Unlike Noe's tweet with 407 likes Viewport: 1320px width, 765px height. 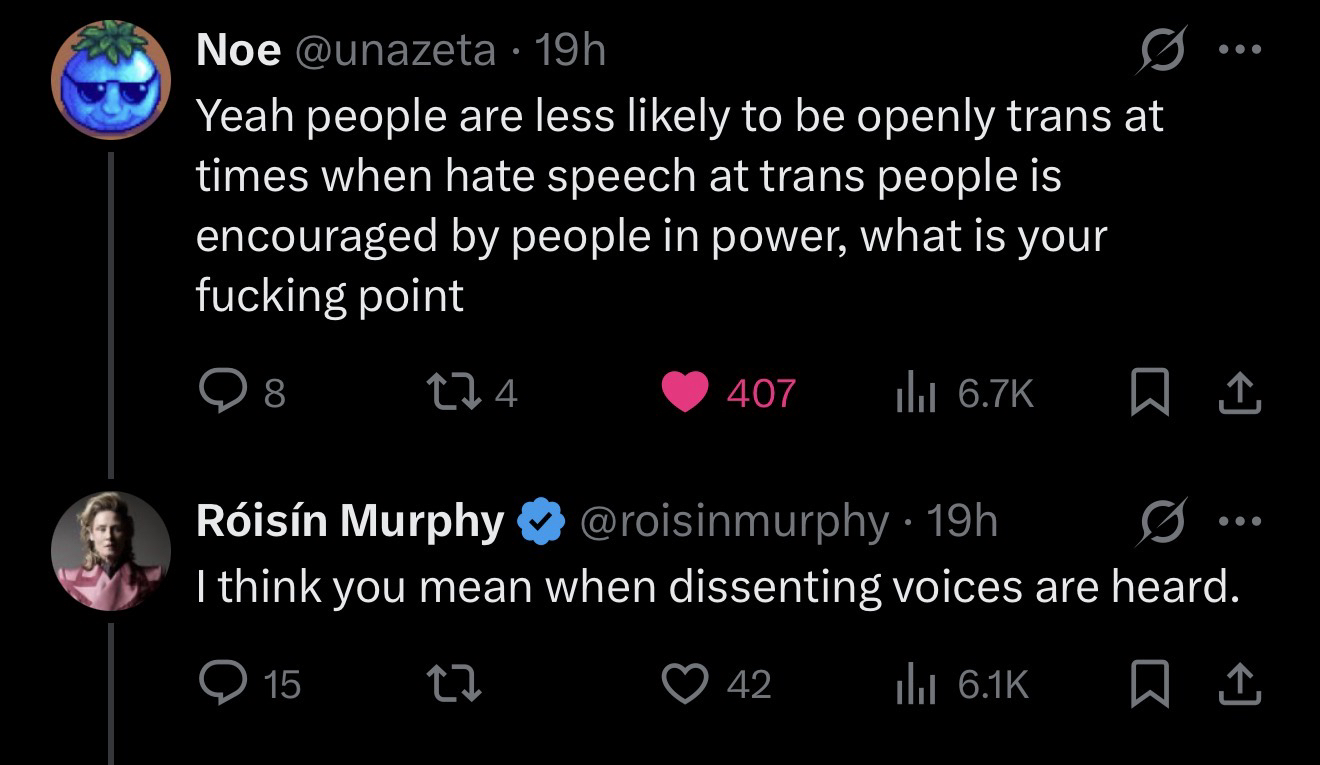[x=685, y=392]
